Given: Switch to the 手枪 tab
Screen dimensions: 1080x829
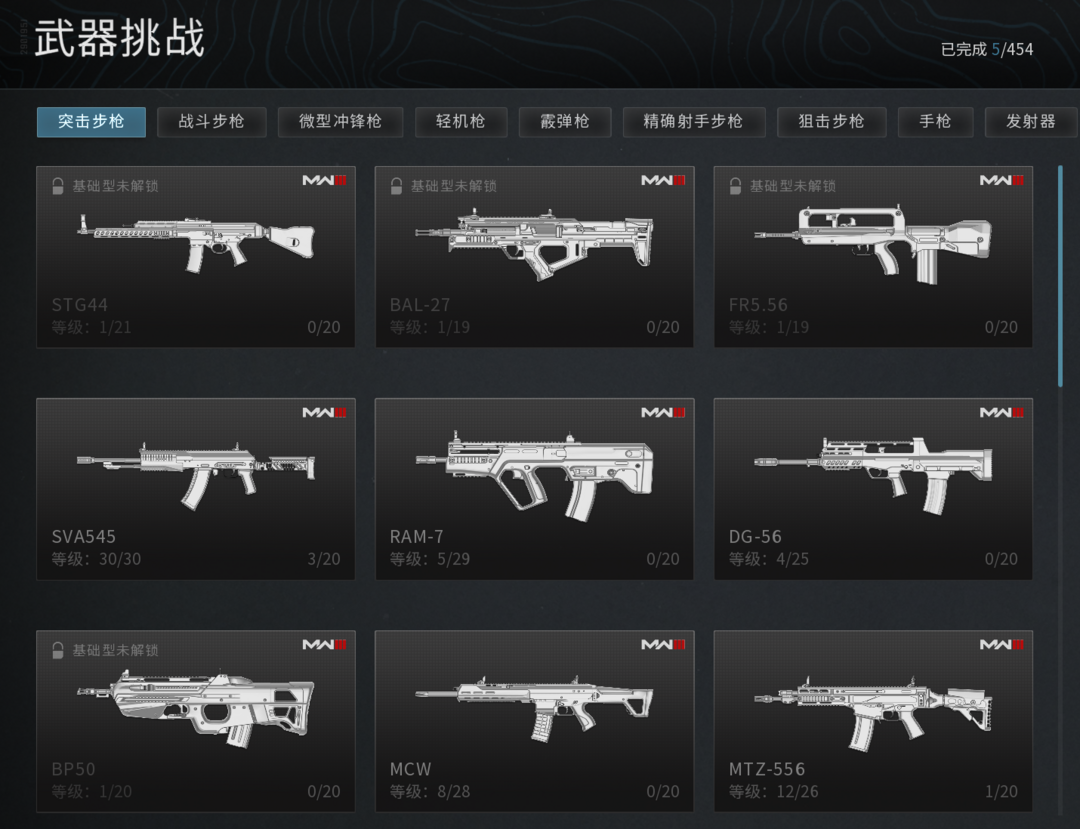Looking at the screenshot, I should (935, 122).
